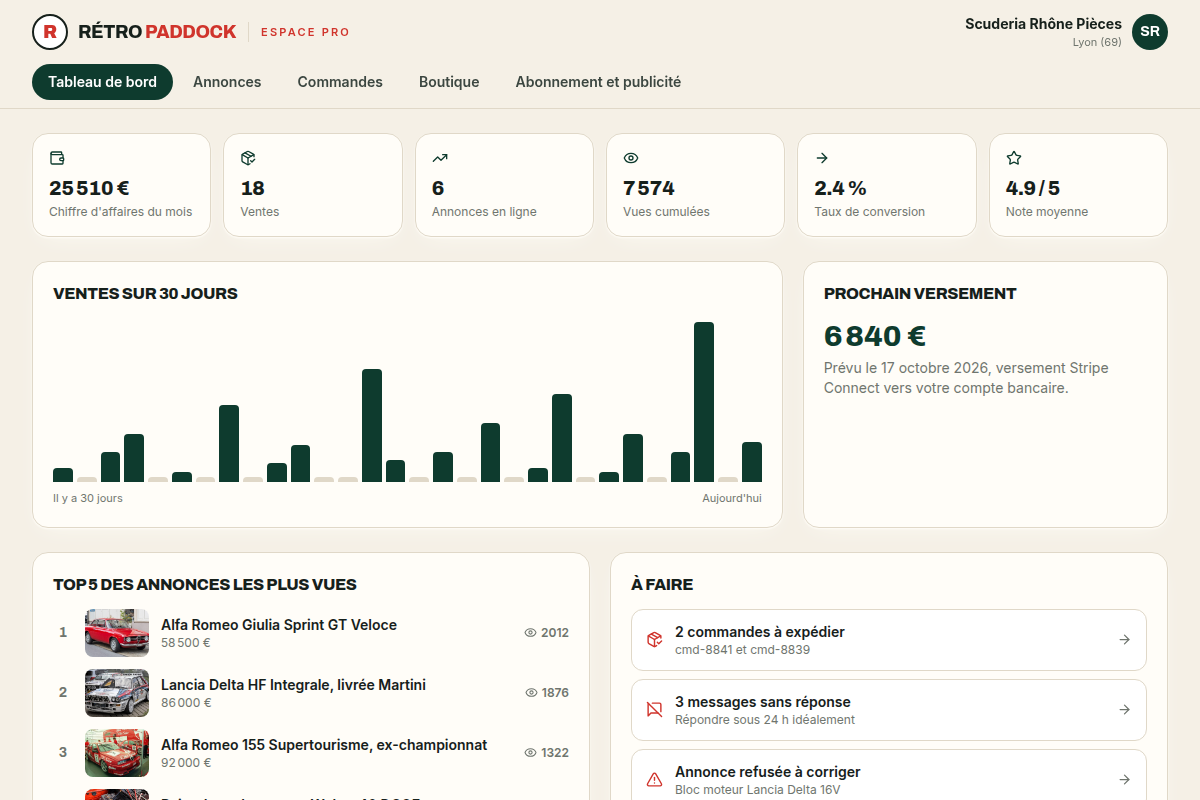The width and height of the screenshot is (1200, 800).
Task: Click Bloc moteur Lancia Delta 16V text
Action: click(x=757, y=790)
